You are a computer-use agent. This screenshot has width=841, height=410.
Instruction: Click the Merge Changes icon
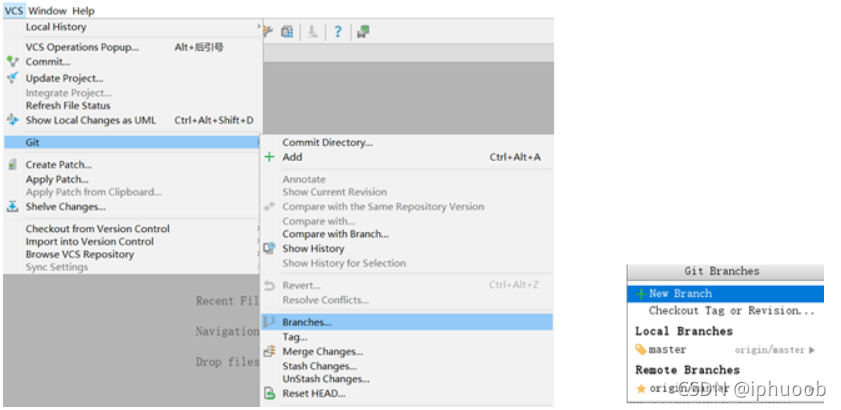click(269, 352)
